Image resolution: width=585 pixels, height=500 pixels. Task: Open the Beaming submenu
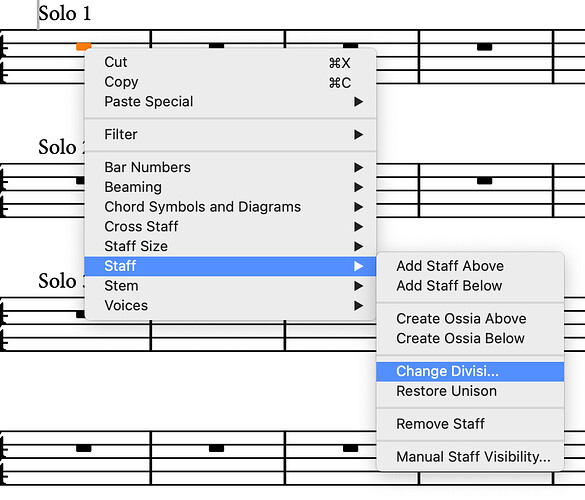coord(230,187)
